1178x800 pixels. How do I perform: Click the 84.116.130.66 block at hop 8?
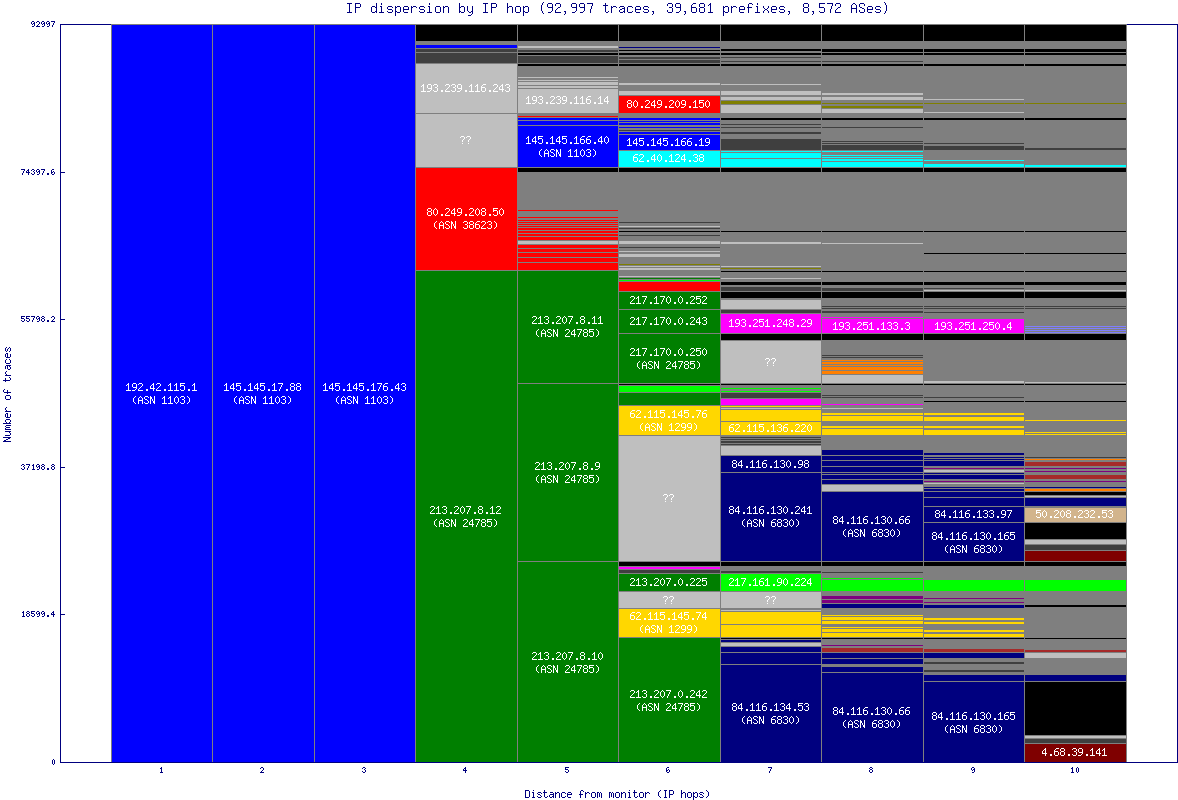870,715
